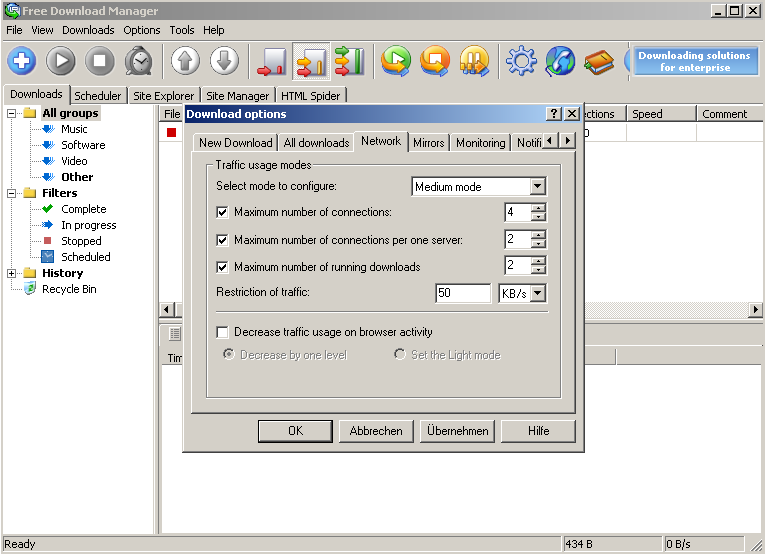Click the globe with phone dial-up icon
This screenshot has width=765, height=554.
point(560,61)
